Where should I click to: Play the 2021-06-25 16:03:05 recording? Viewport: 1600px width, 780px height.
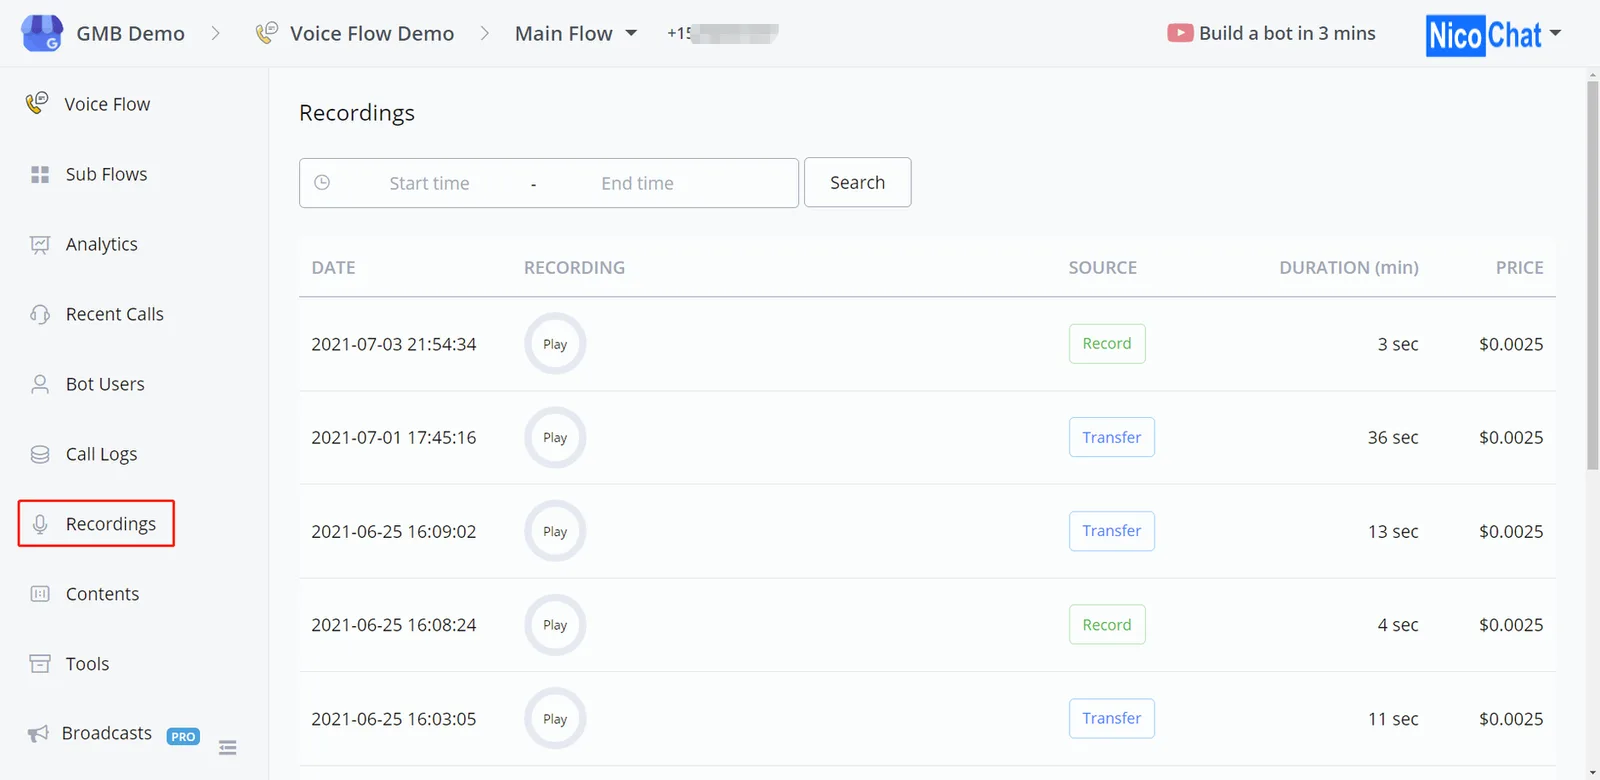(x=555, y=718)
